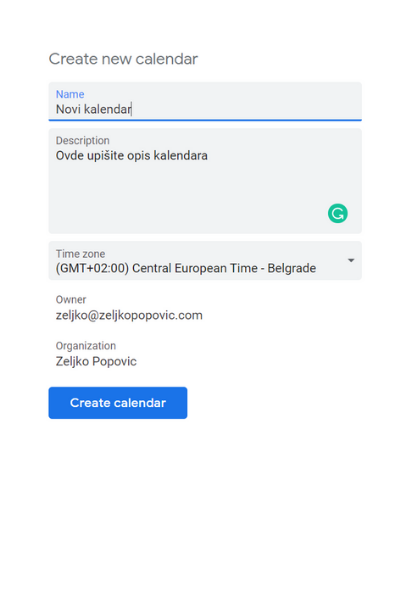The width and height of the screenshot is (400, 600).
Task: Click the organization name Zeljko Popovic
Action: pos(96,362)
